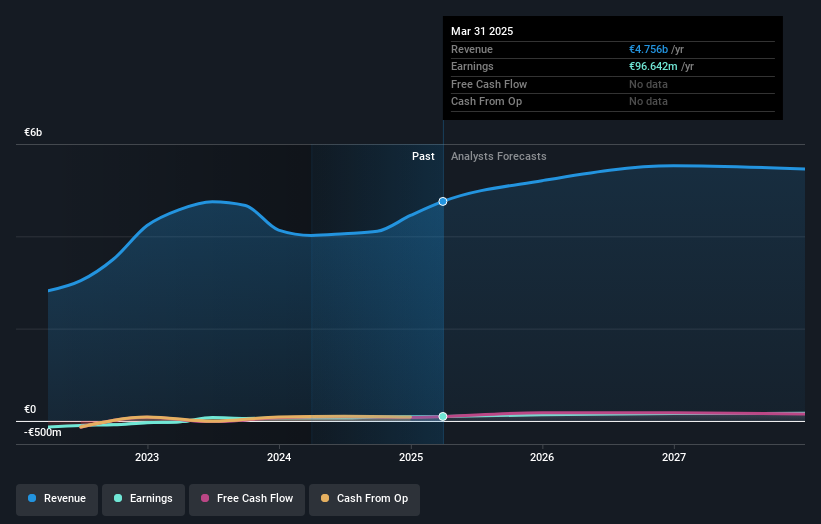Click the 2024 x-axis label
821x524 pixels.
click(279, 458)
